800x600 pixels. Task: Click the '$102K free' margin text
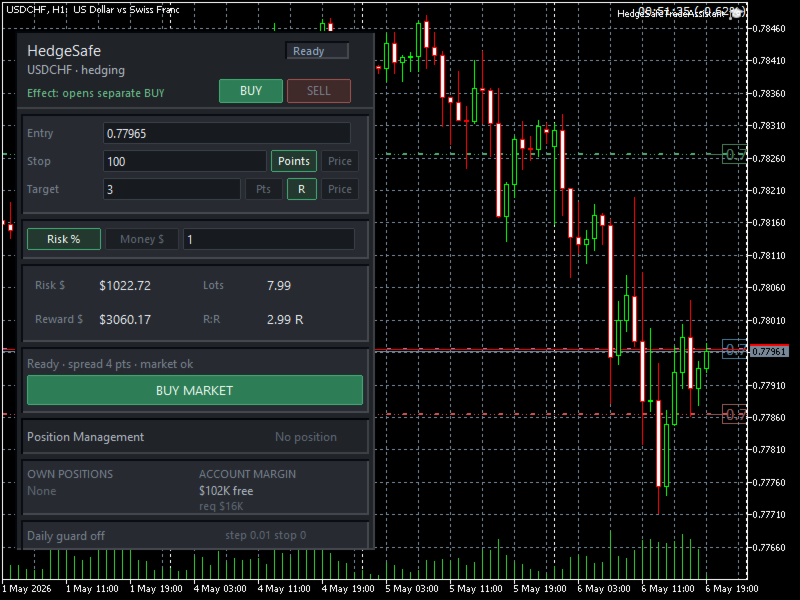[x=226, y=491]
